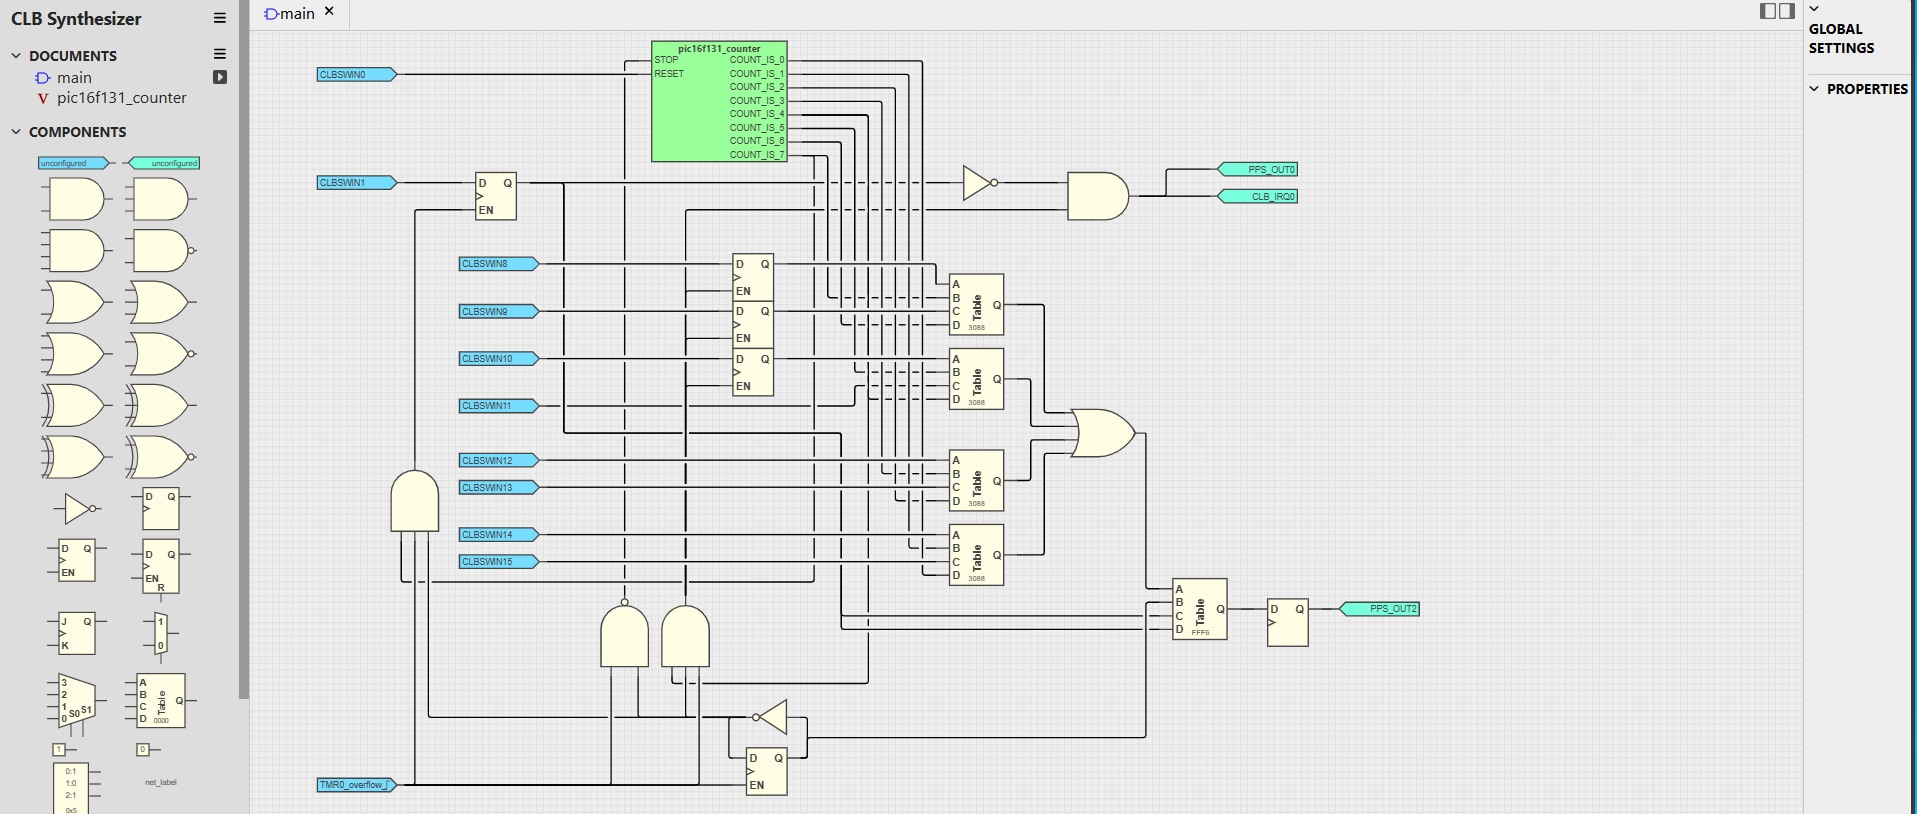Select the lookup Table component in palette
This screenshot has width=1917, height=814.
[x=160, y=700]
